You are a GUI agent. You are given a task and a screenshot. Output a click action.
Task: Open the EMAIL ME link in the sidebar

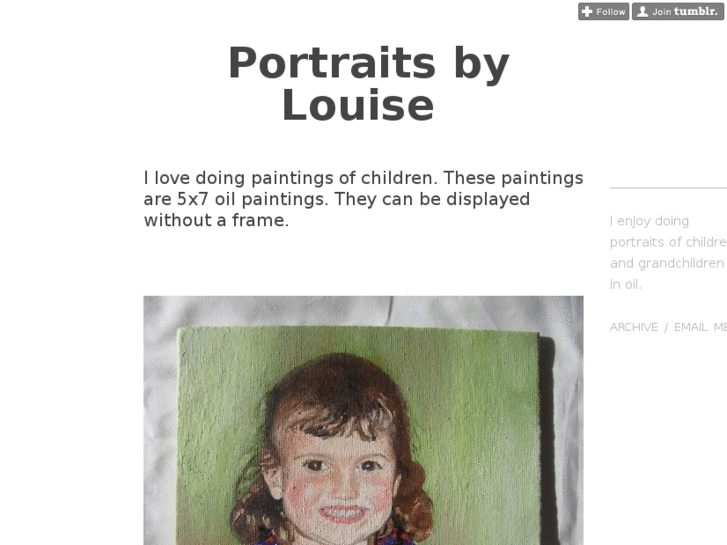click(700, 327)
